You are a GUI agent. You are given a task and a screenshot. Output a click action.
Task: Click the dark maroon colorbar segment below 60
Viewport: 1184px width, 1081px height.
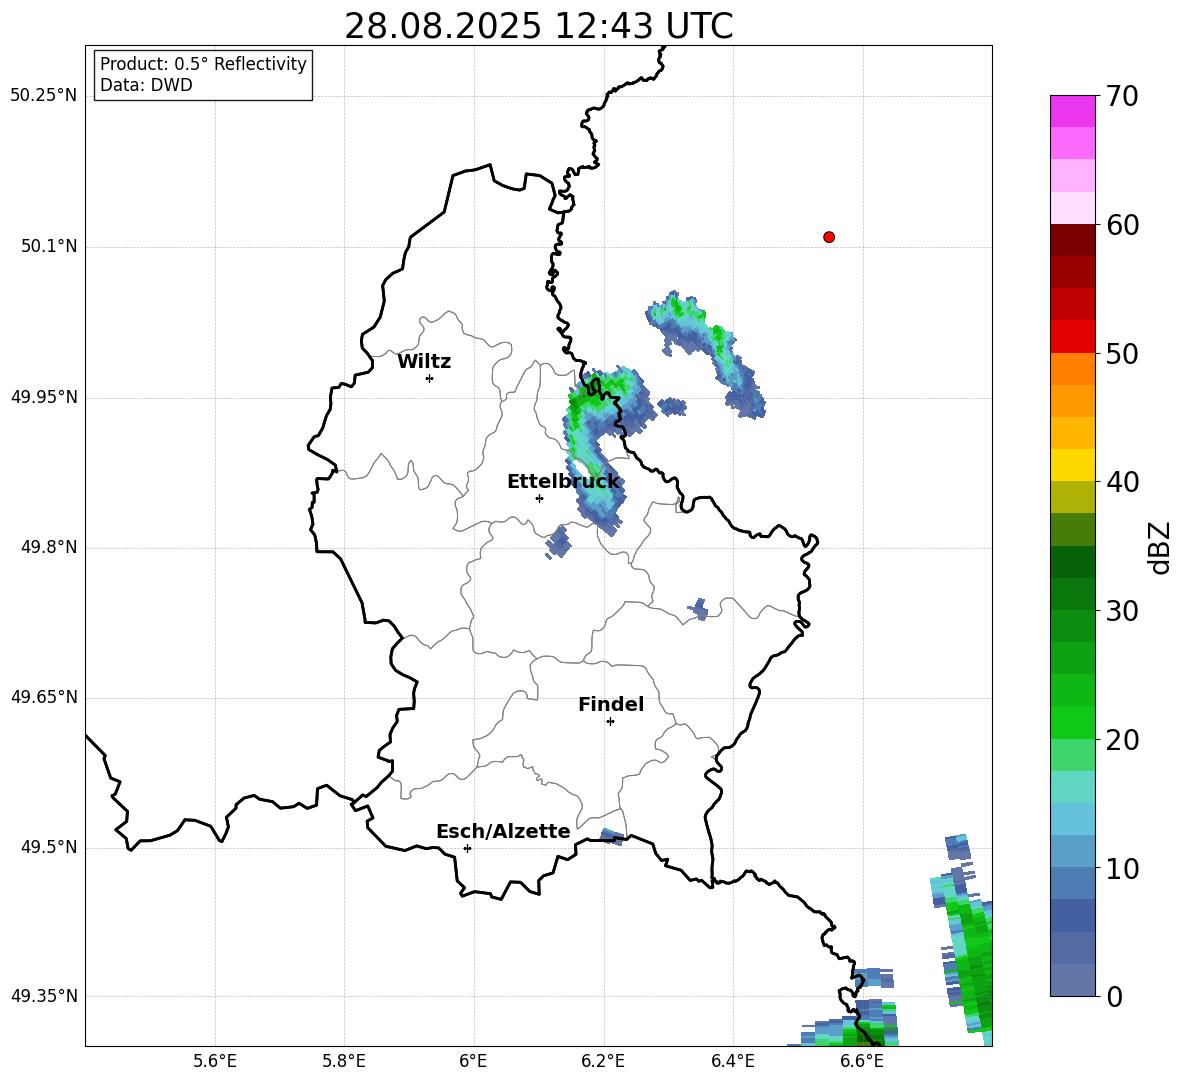[x=1072, y=240]
